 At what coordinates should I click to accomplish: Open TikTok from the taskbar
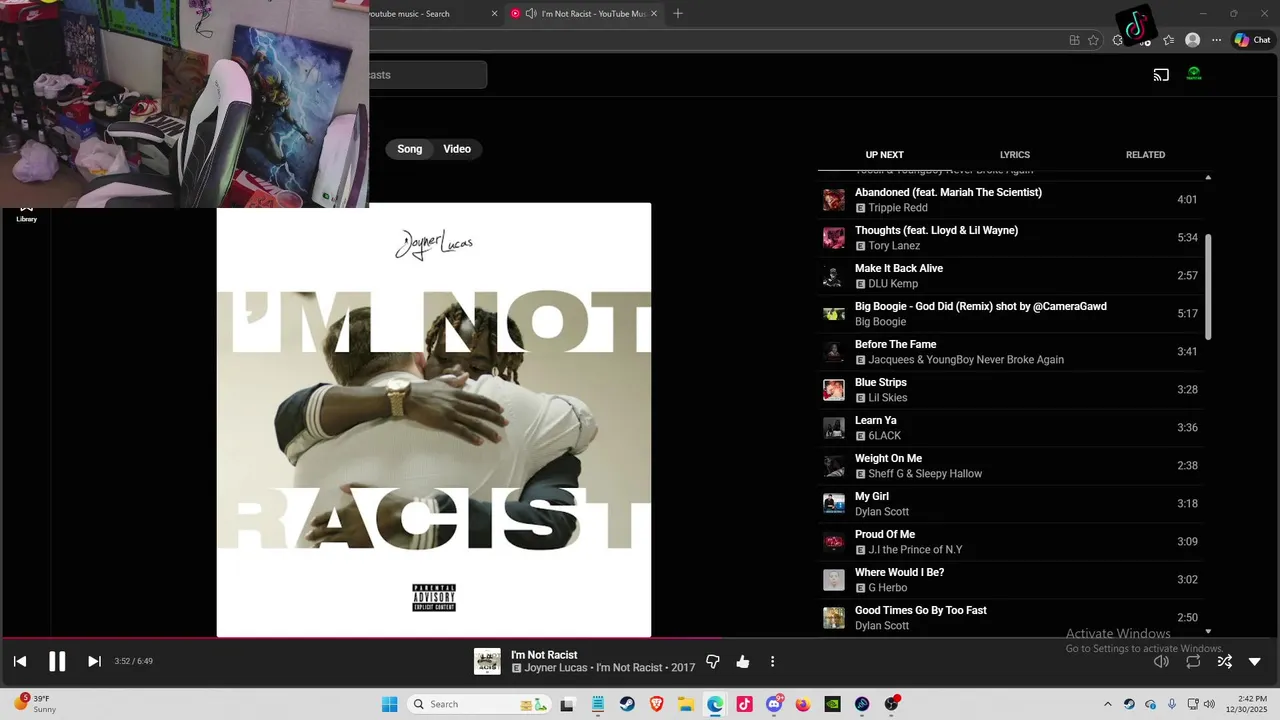744,704
